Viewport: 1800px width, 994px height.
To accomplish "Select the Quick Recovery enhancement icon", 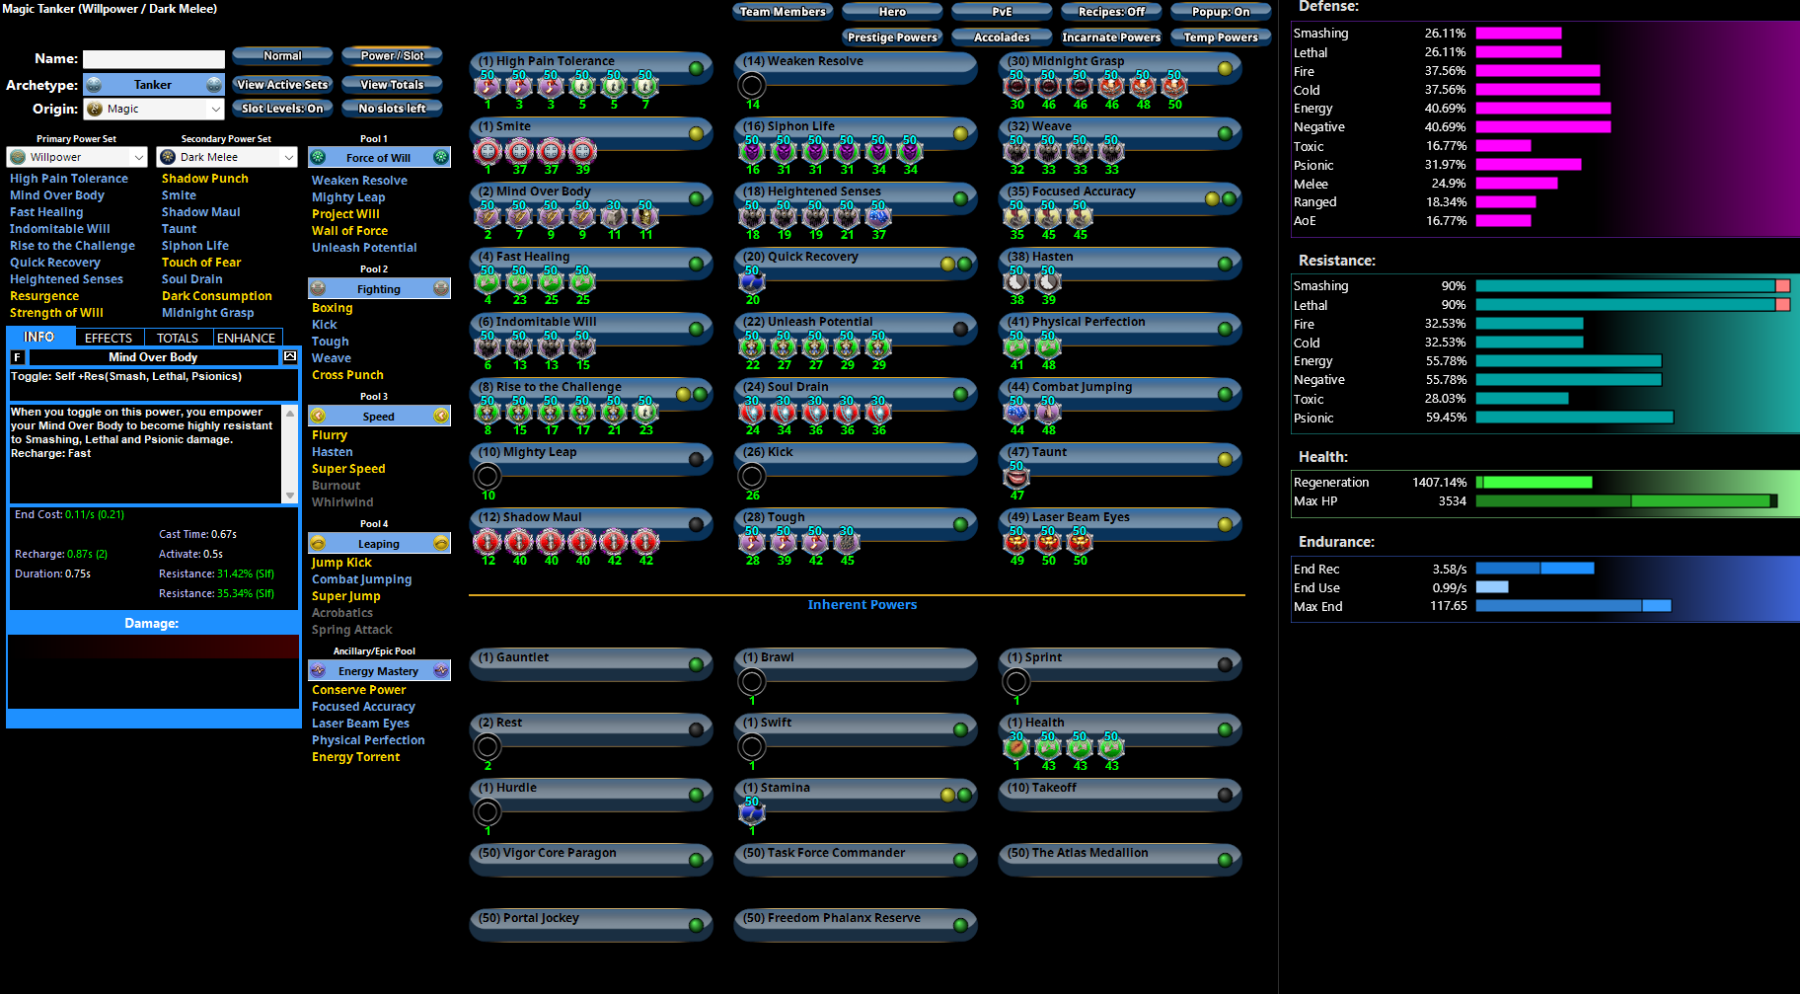I will 752,282.
